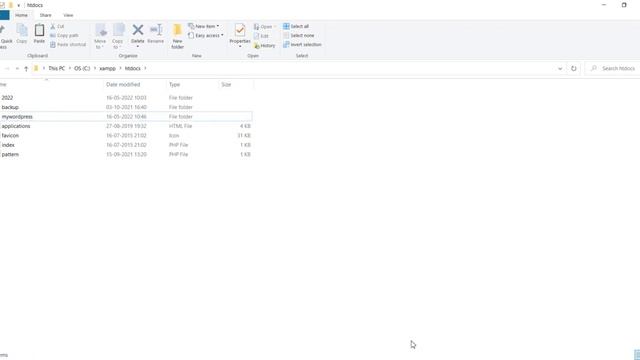Select the applications HTML file
The height and width of the screenshot is (360, 640).
126,126
